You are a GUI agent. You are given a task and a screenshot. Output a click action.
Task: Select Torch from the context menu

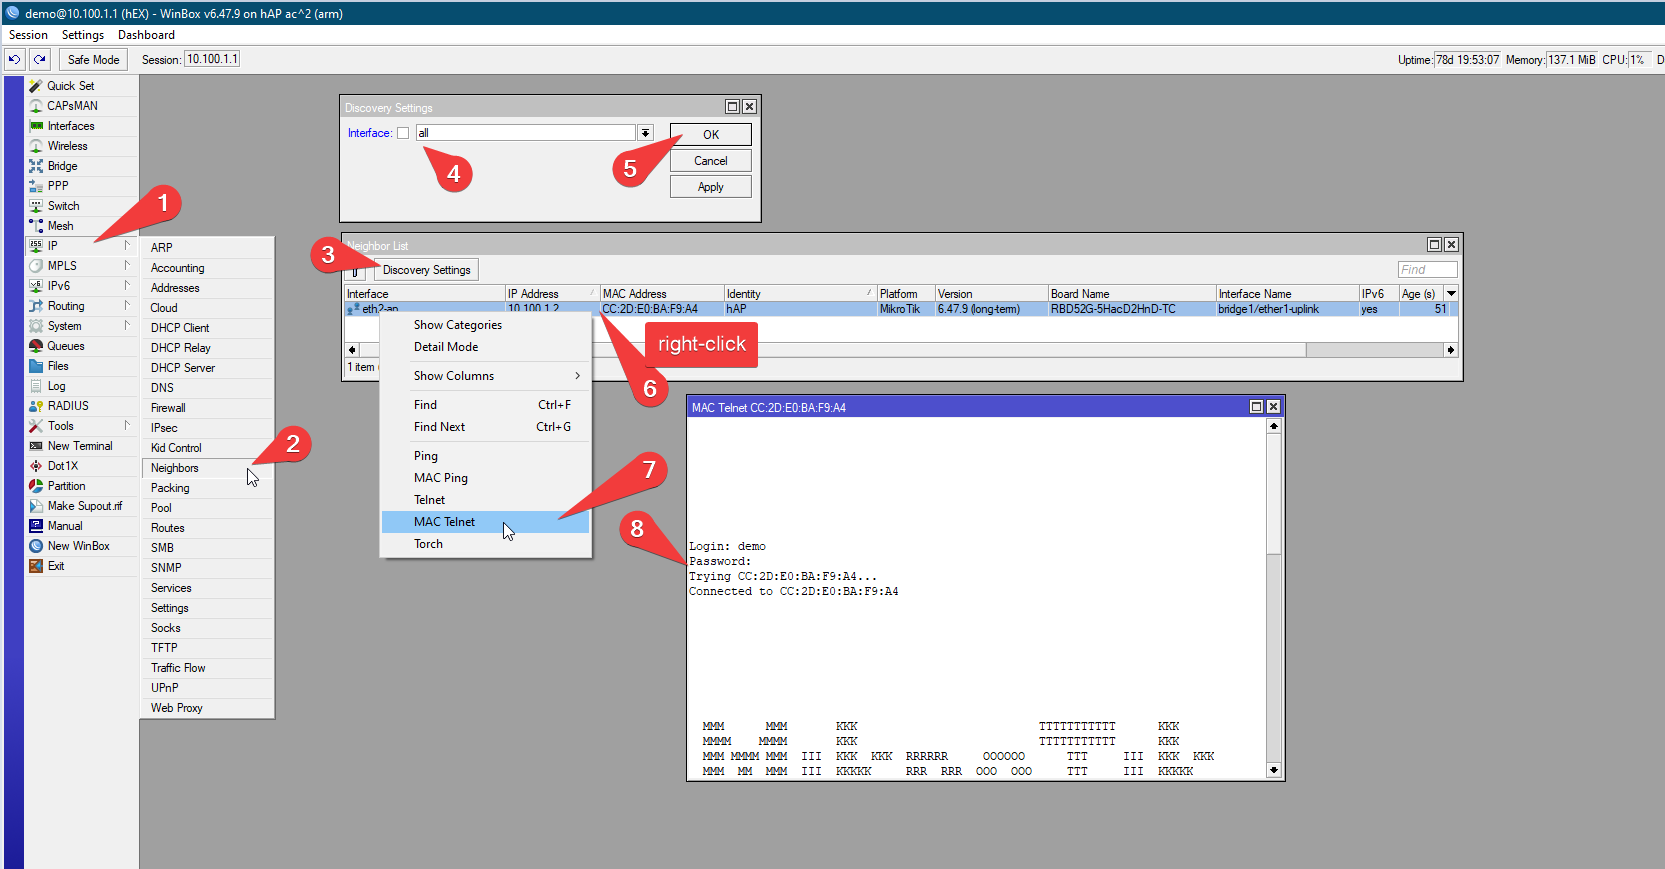pyautogui.click(x=486, y=544)
